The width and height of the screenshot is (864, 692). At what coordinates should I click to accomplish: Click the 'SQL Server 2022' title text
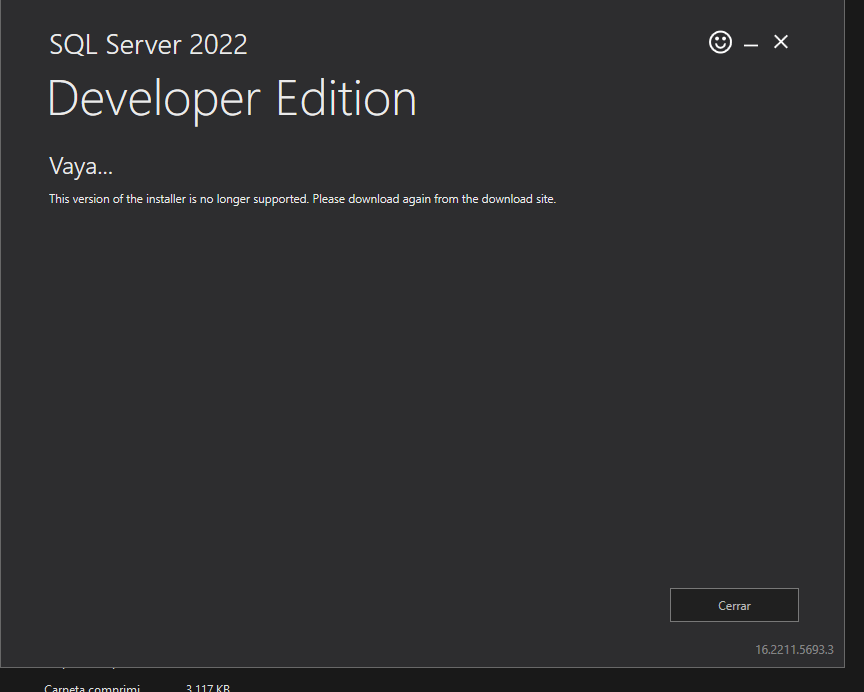point(148,44)
